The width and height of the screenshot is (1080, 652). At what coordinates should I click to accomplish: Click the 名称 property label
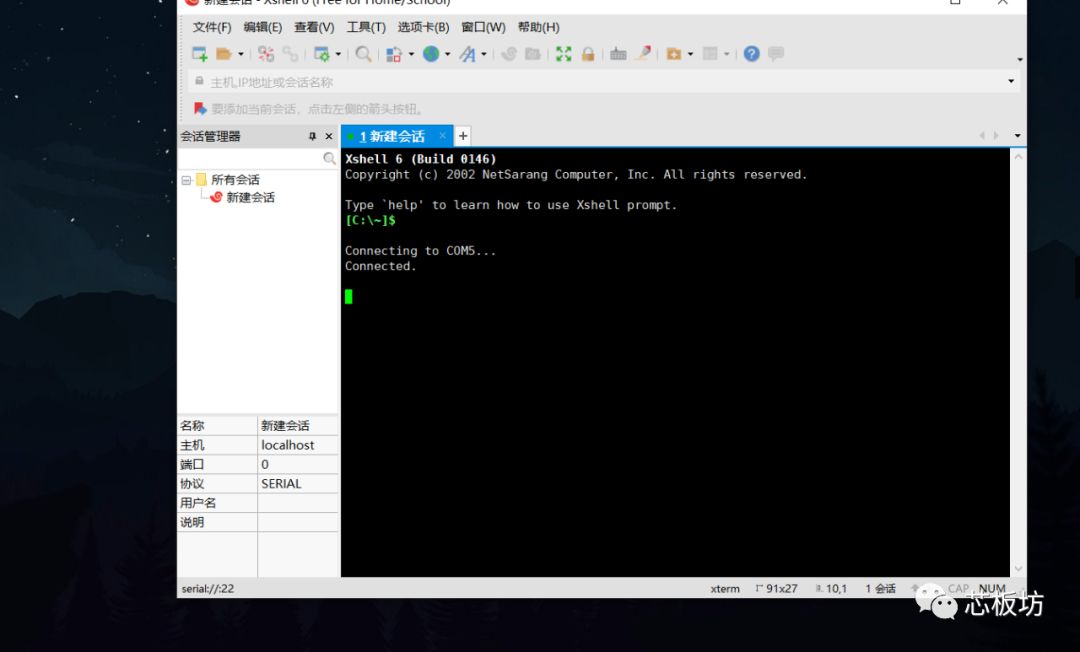(x=192, y=425)
